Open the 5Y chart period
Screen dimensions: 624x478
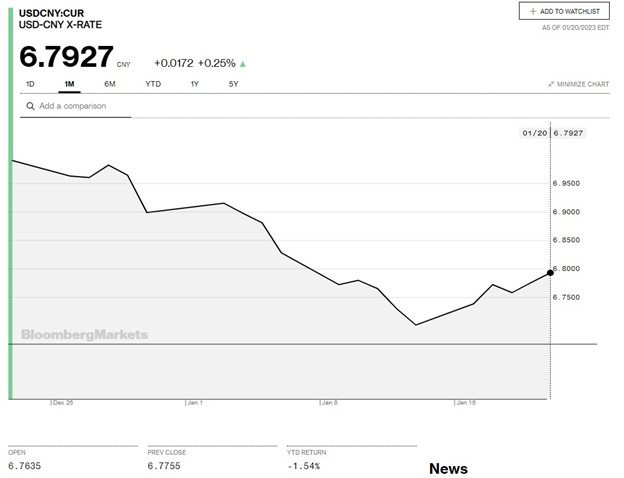pos(233,84)
